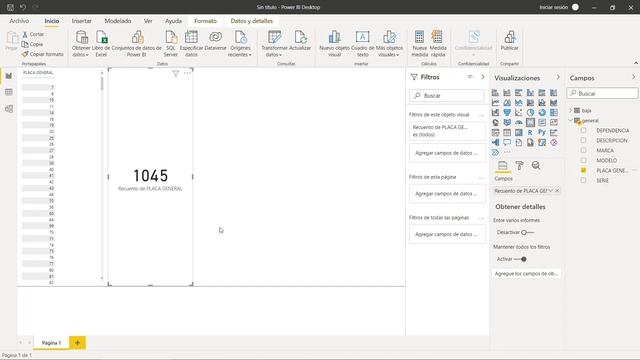Select the funnel visual icon
The height and width of the screenshot is (360, 640).
(507, 112)
